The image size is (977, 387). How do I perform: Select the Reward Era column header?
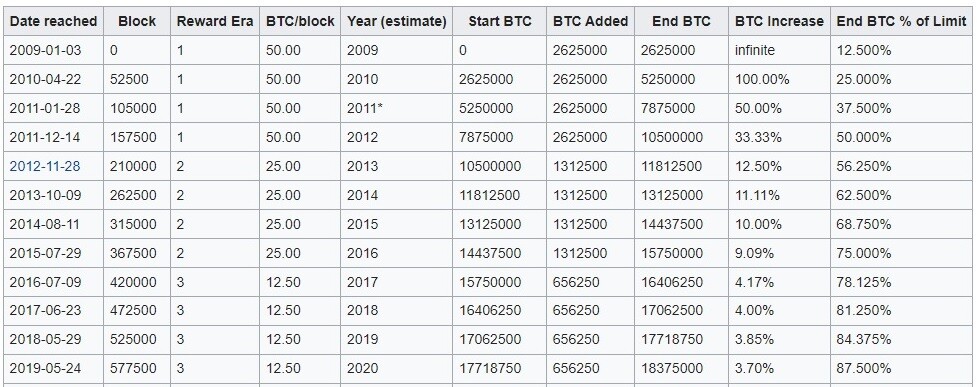pyautogui.click(x=215, y=21)
